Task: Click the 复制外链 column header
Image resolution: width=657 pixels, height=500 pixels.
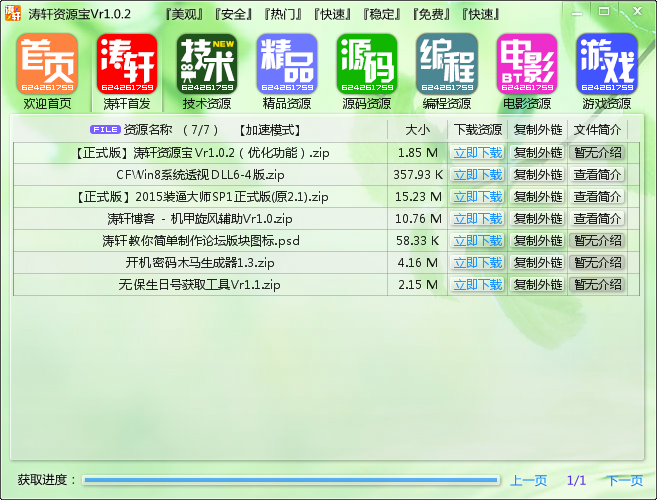Action: pyautogui.click(x=538, y=130)
